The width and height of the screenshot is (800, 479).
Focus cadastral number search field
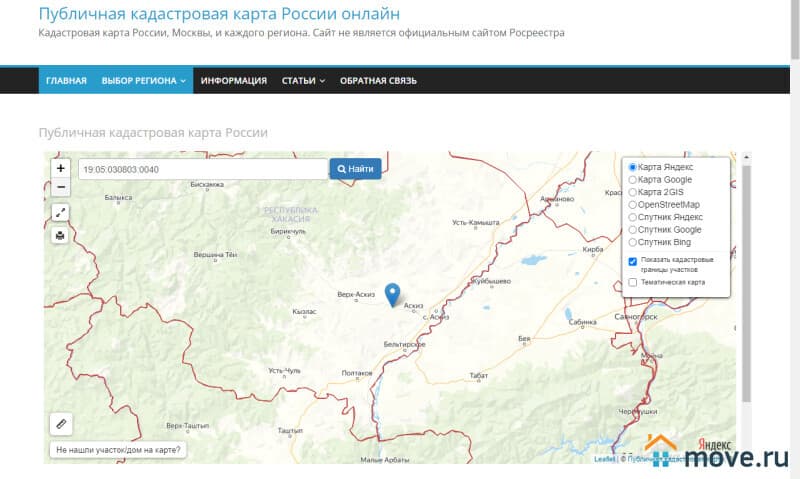[203, 169]
